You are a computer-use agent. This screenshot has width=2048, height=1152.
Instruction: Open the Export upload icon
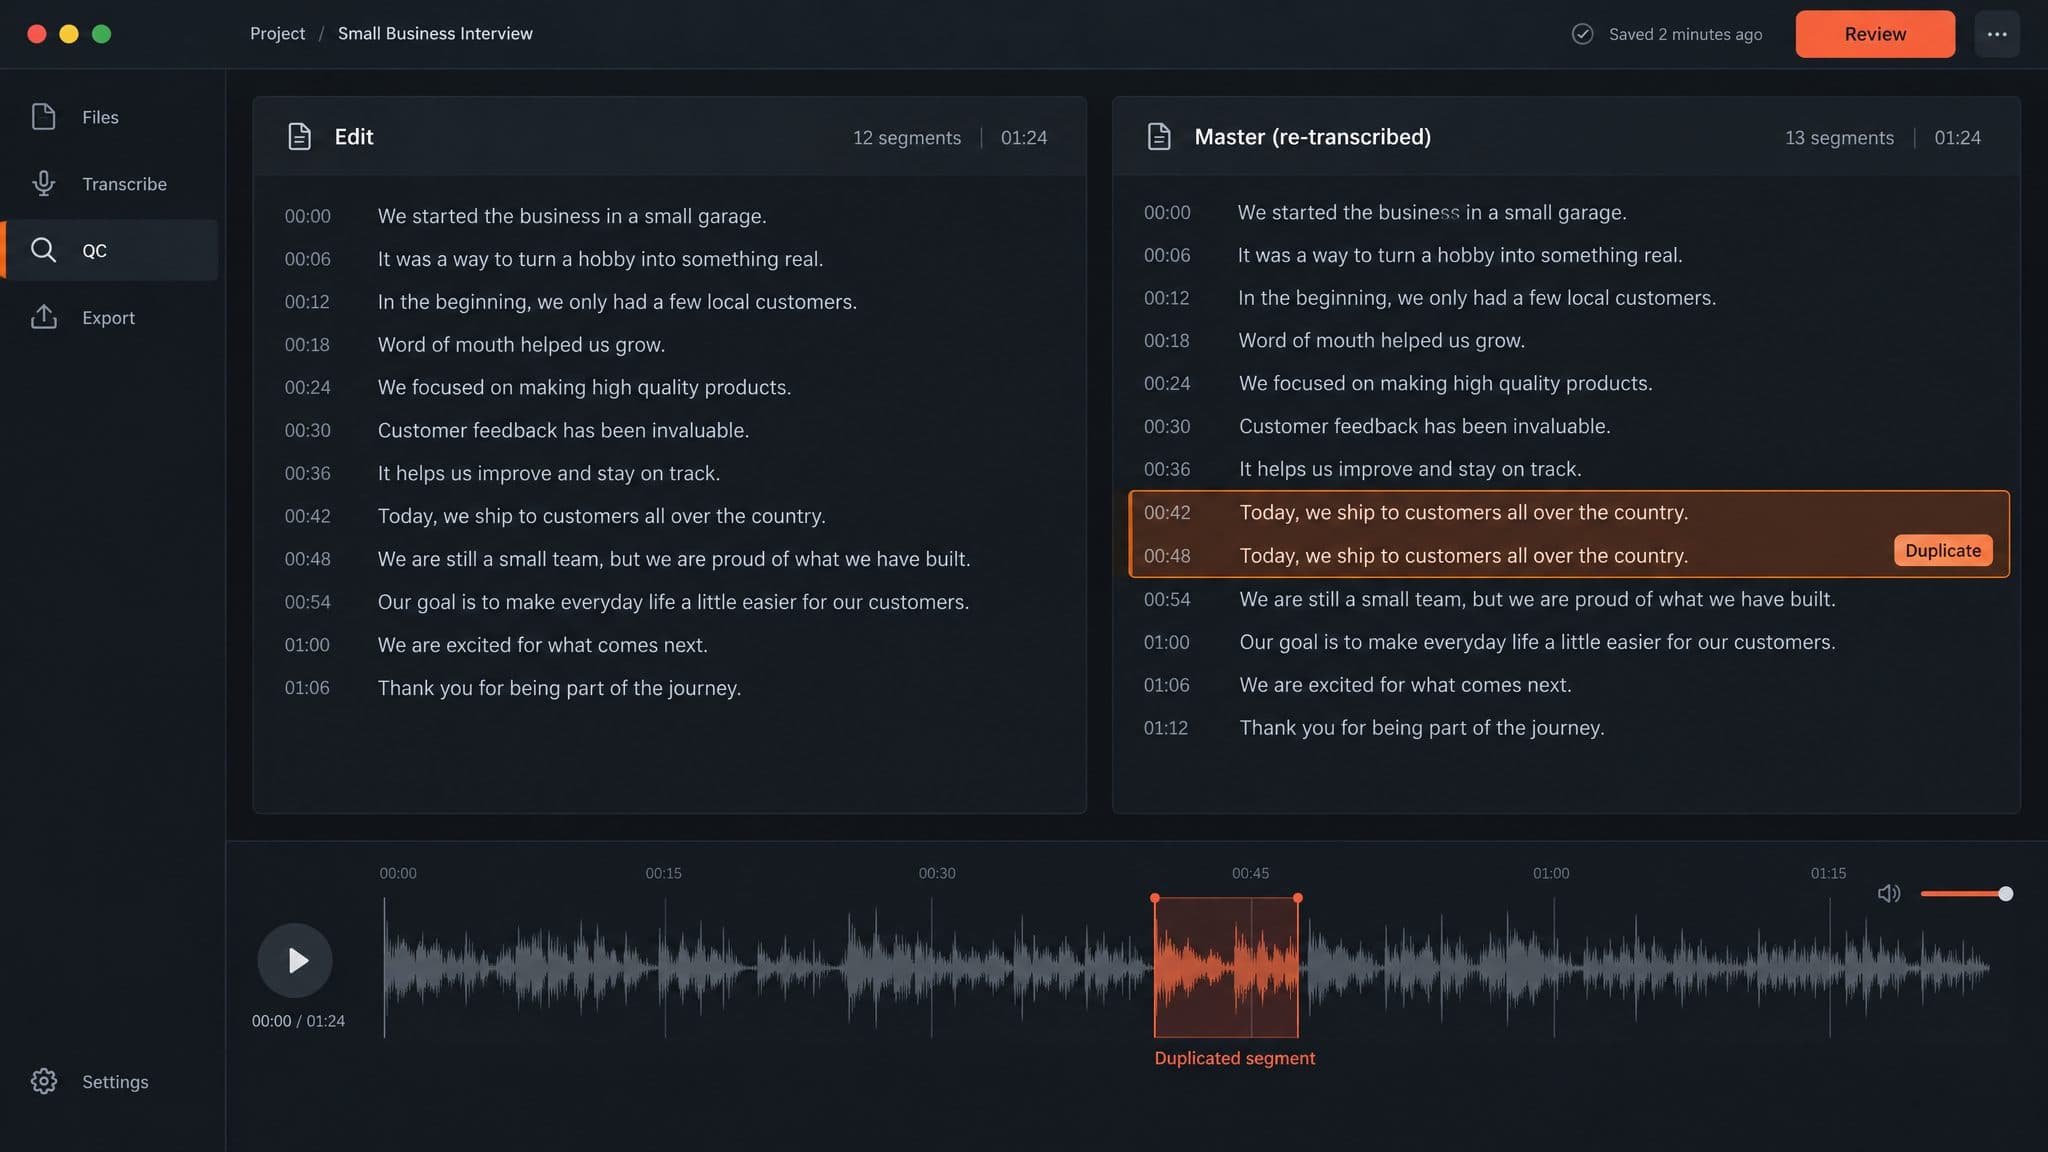[x=43, y=317]
